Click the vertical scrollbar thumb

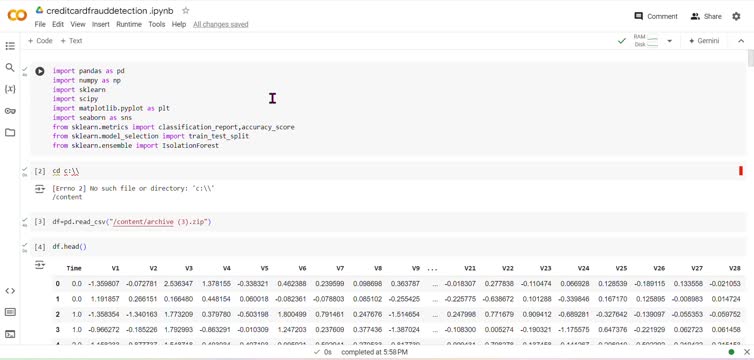751,59
